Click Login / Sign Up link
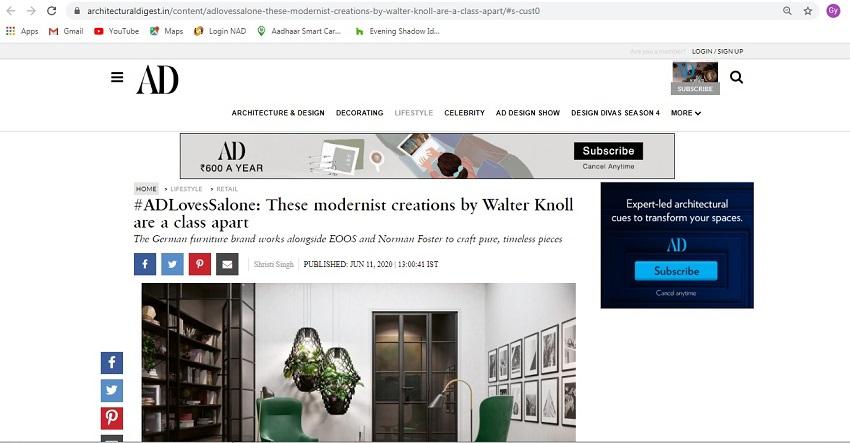 pos(717,52)
